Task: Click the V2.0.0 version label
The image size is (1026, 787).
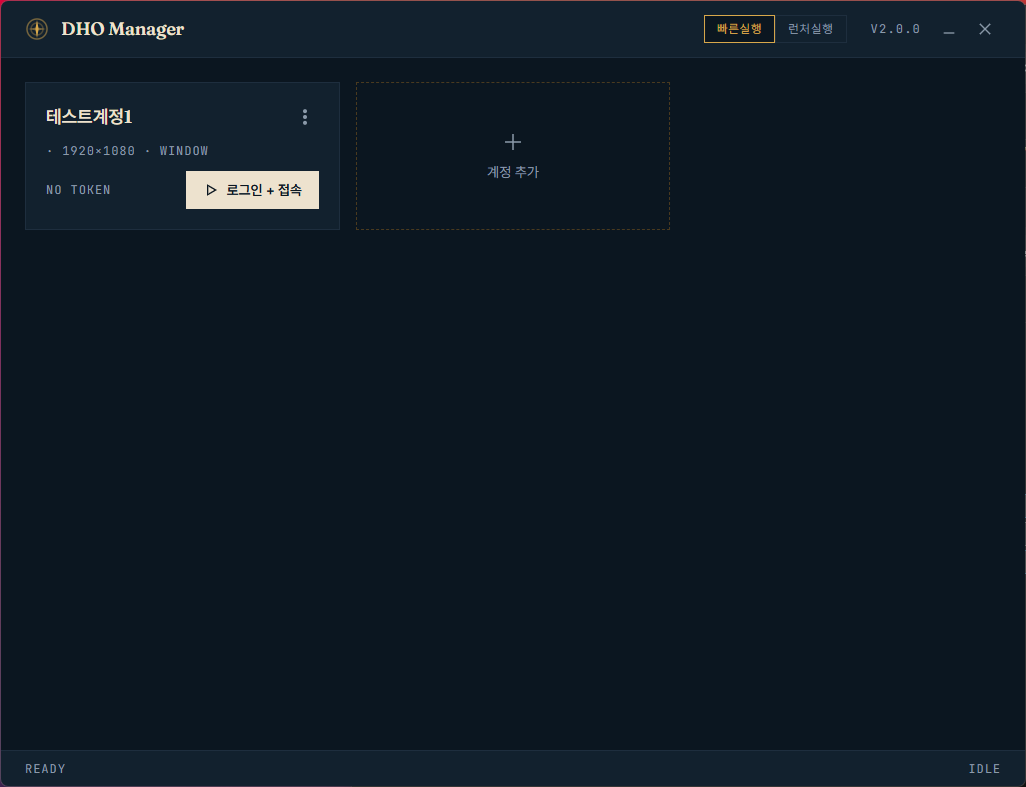Action: click(x=894, y=29)
